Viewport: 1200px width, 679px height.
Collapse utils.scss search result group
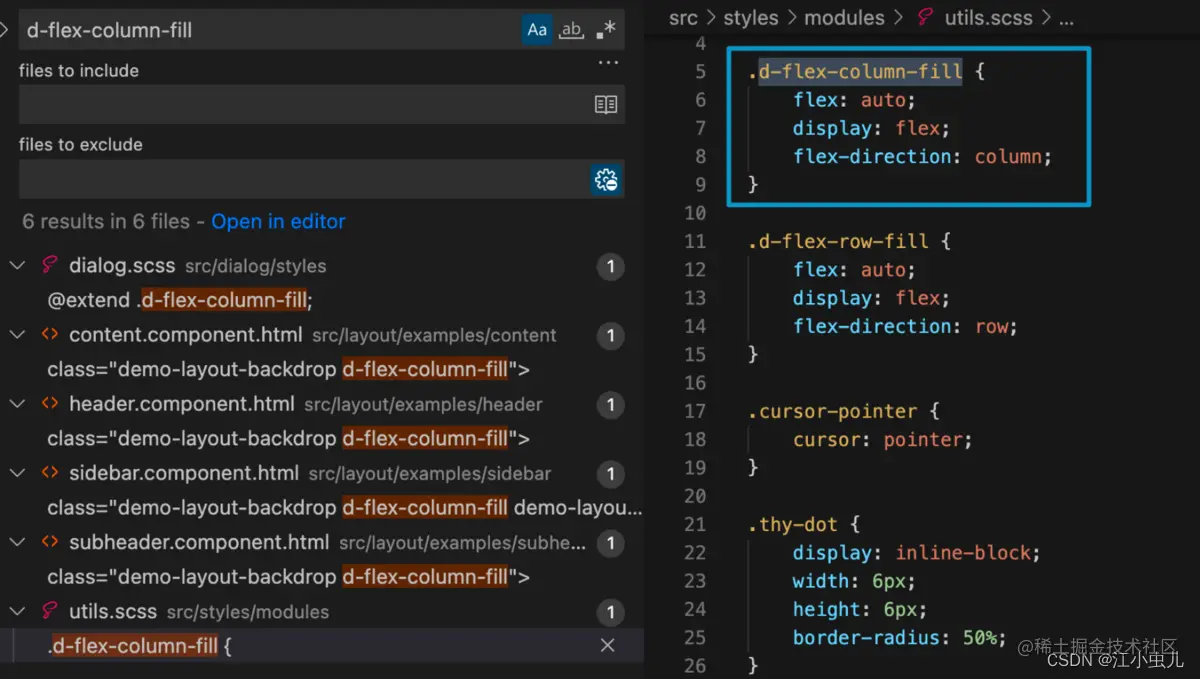17,611
